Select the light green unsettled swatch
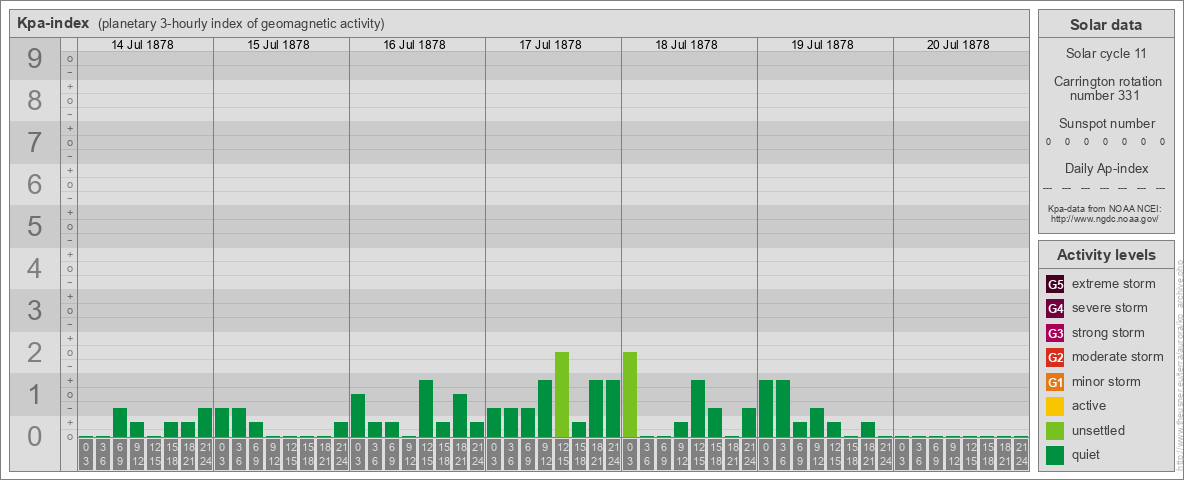Image resolution: width=1184 pixels, height=480 pixels. click(x=1055, y=430)
